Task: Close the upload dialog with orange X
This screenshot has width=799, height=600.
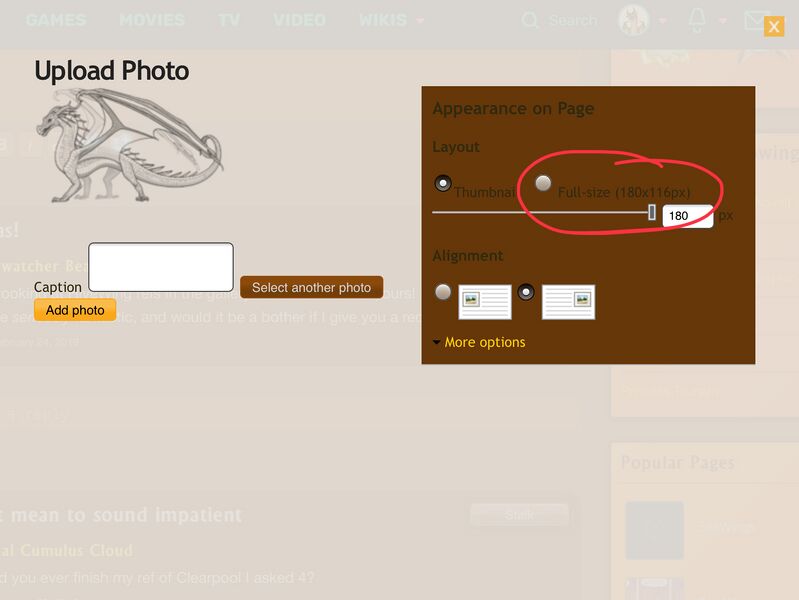Action: (x=774, y=27)
